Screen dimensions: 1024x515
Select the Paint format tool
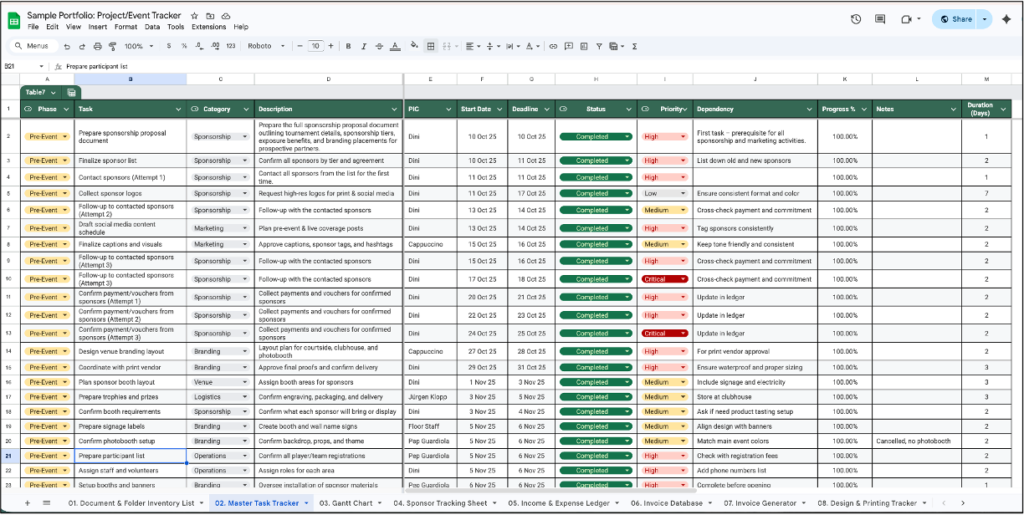tap(110, 46)
